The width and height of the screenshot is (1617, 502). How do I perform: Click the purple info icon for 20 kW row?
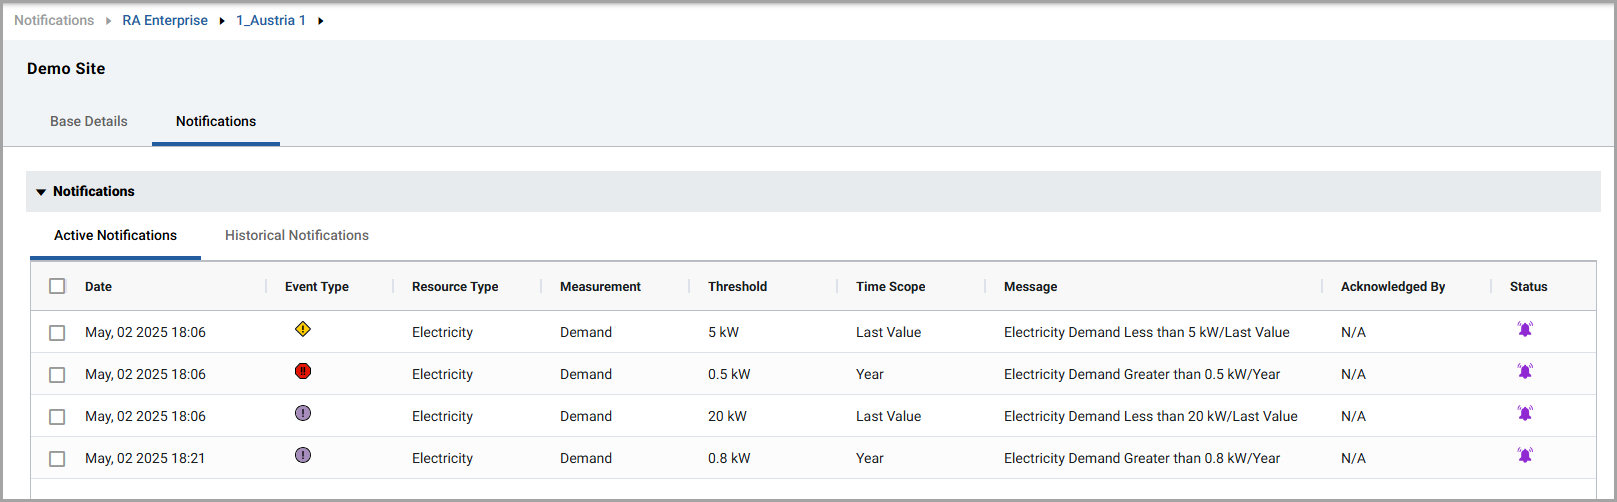click(303, 413)
